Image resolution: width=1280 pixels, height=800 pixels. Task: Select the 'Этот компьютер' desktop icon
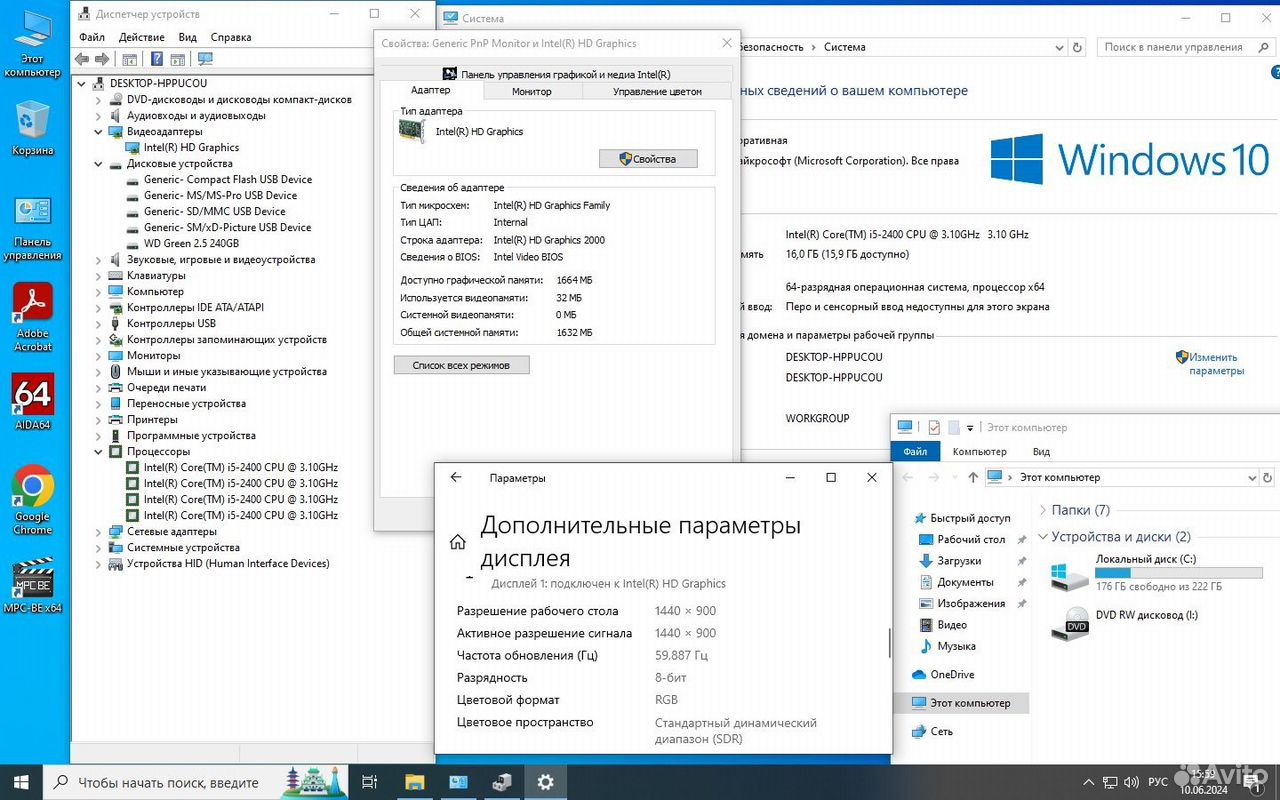32,44
